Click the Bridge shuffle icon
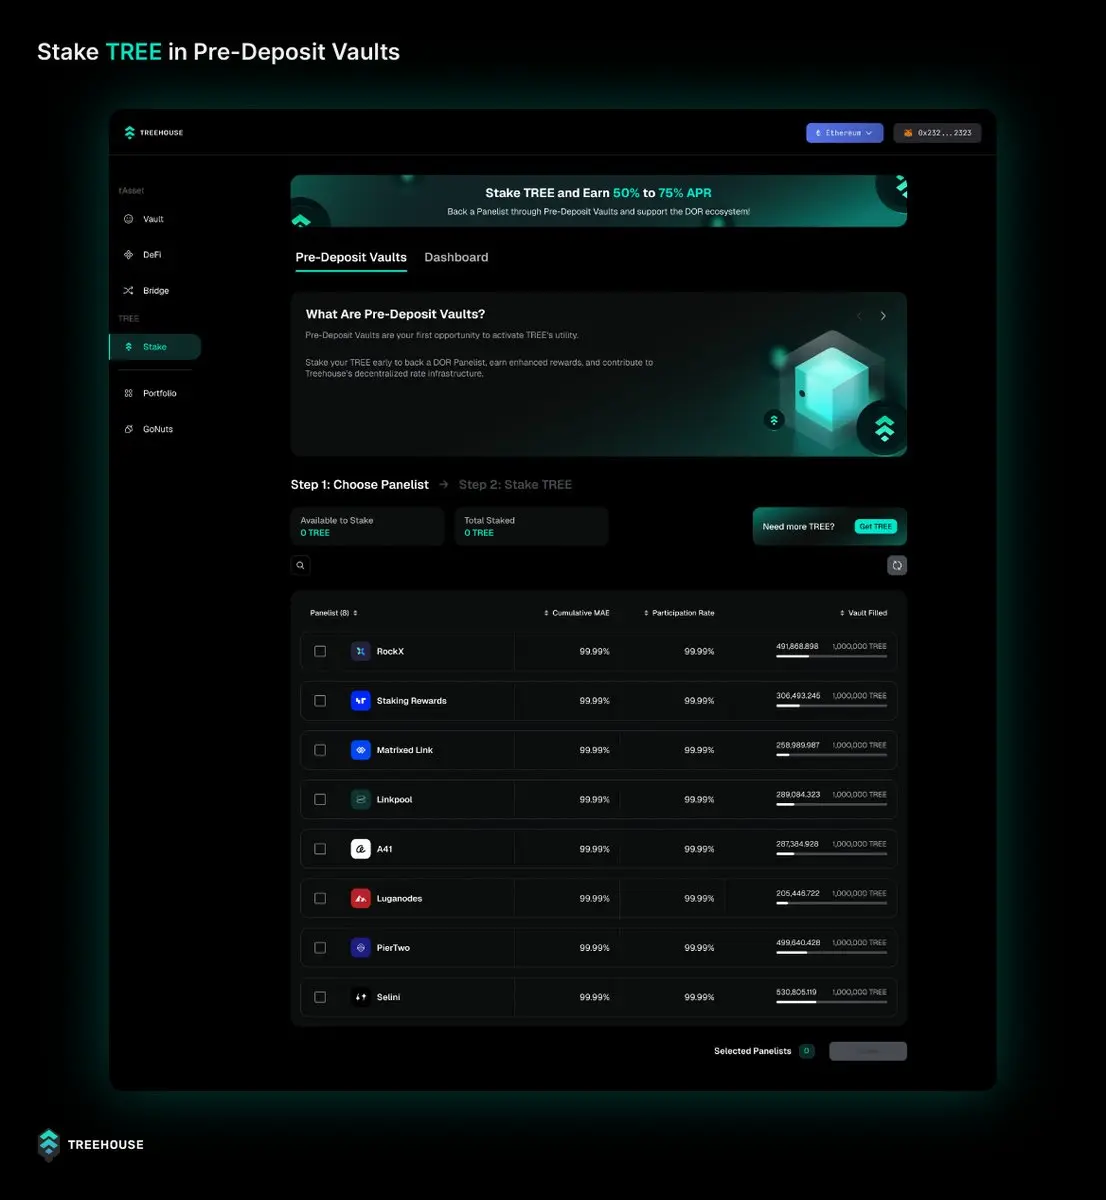1106x1200 pixels. 128,291
